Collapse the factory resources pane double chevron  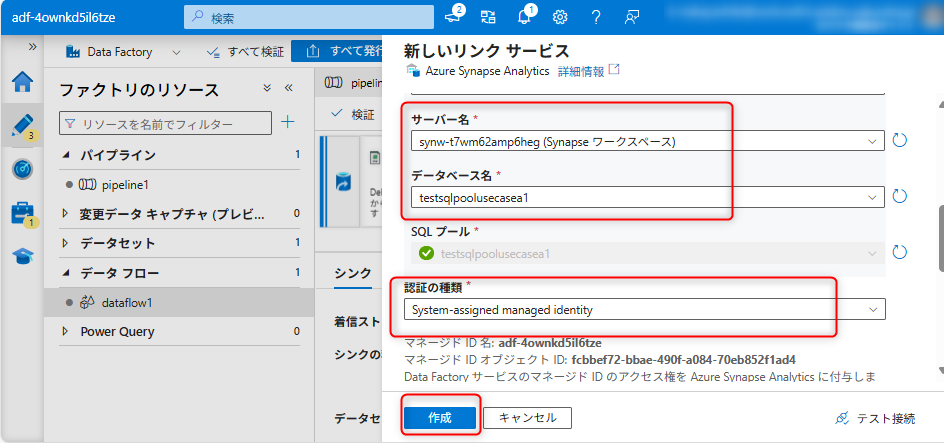coord(288,88)
